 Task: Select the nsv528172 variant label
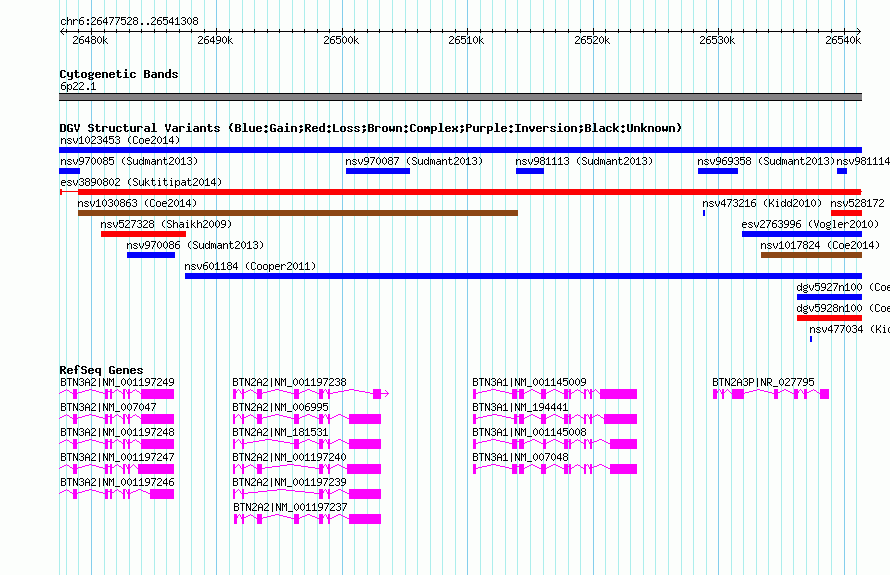(857, 203)
